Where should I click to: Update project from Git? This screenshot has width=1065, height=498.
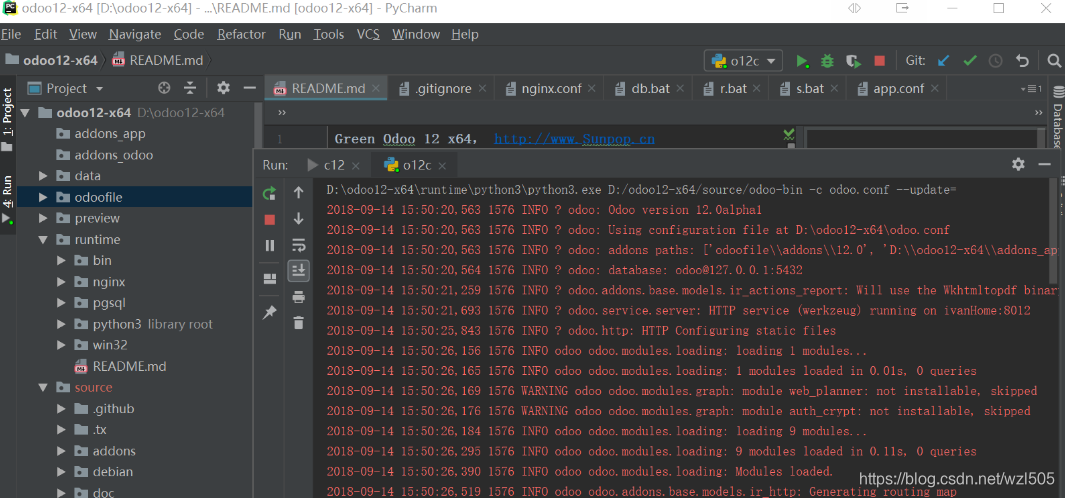943,61
